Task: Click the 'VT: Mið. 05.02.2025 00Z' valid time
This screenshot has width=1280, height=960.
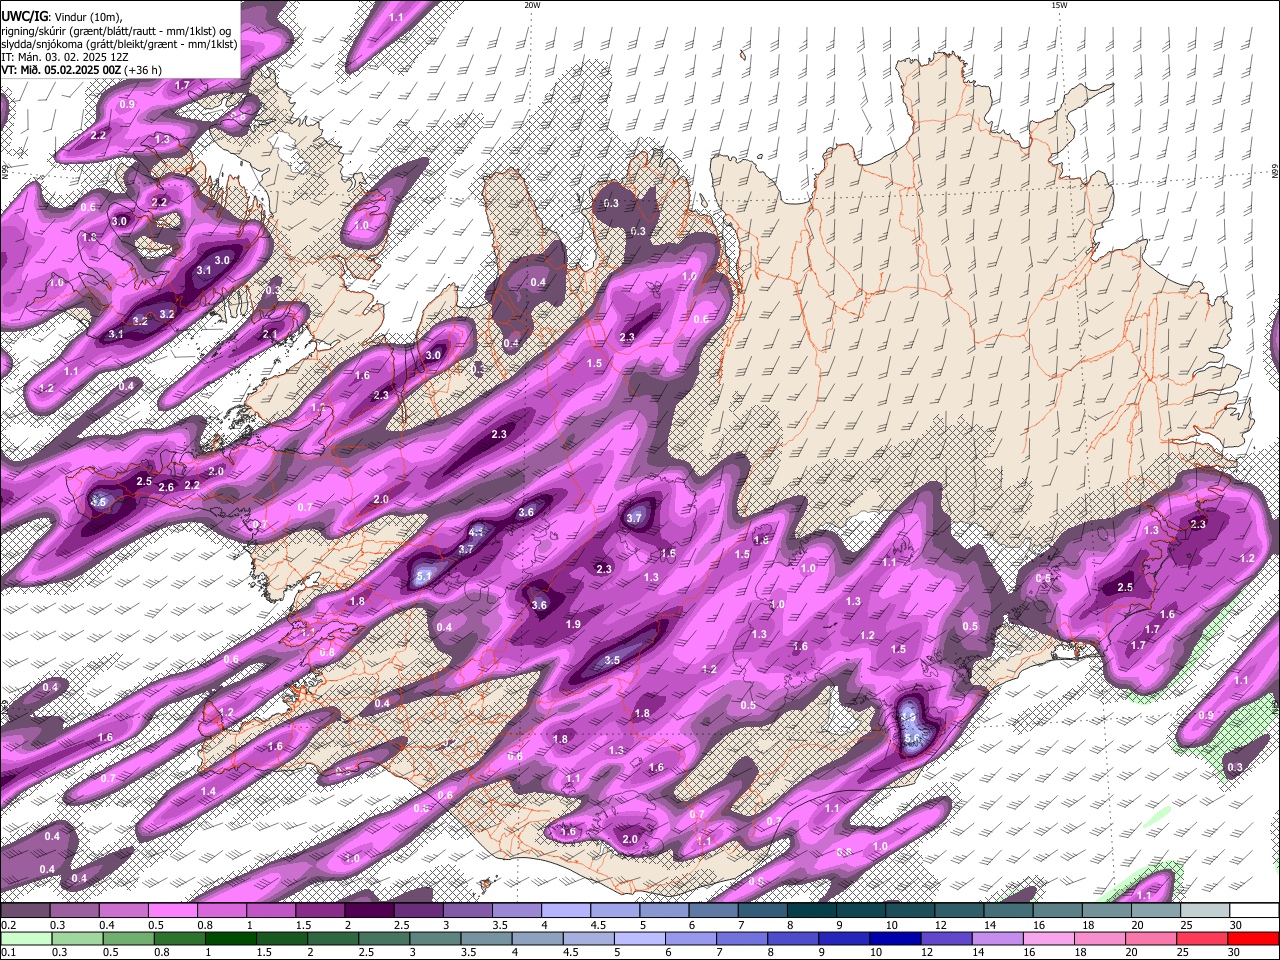Action: (x=61, y=70)
